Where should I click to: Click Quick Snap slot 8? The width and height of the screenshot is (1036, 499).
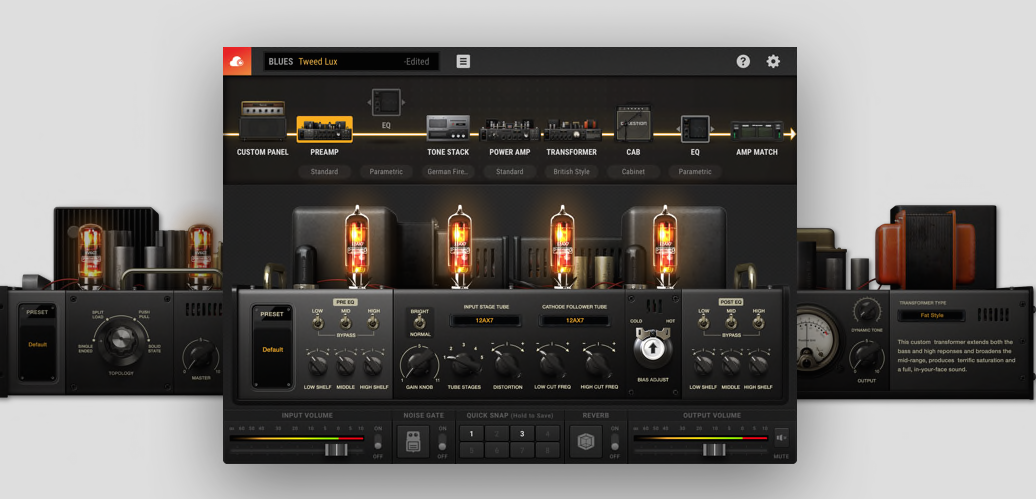(548, 450)
